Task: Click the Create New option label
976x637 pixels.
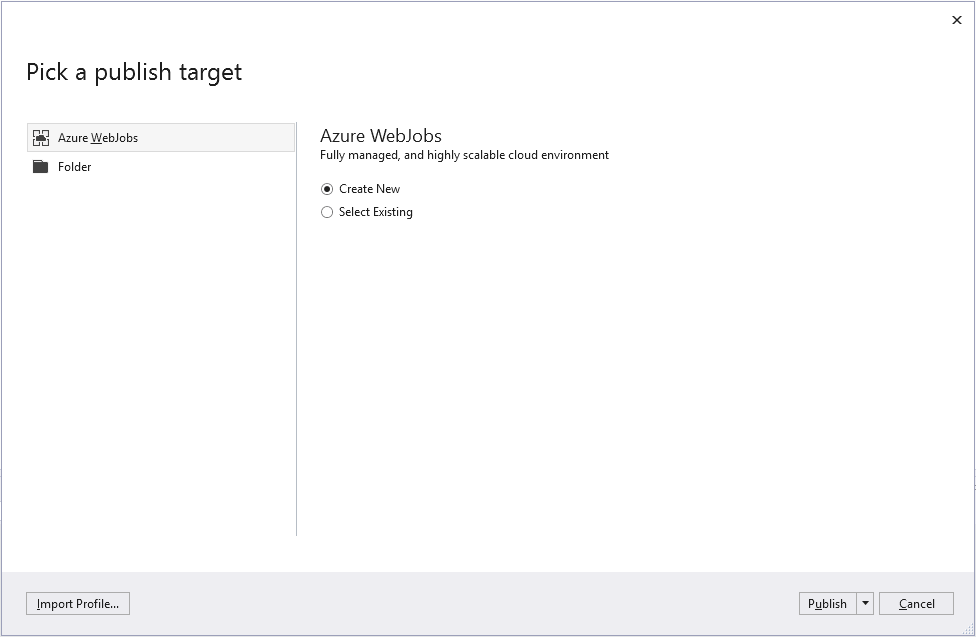Action: (x=369, y=189)
